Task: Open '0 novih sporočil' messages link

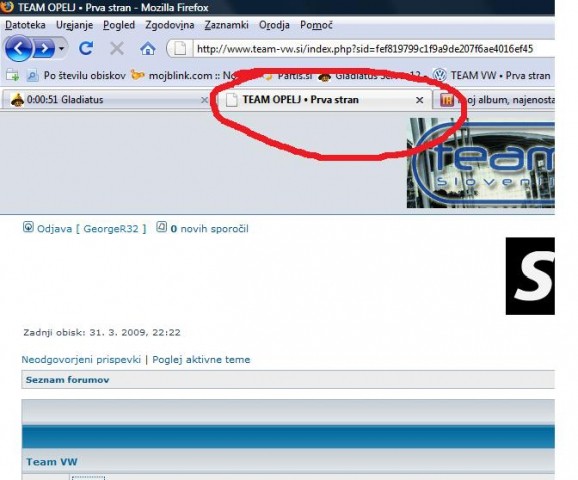Action: click(209, 229)
